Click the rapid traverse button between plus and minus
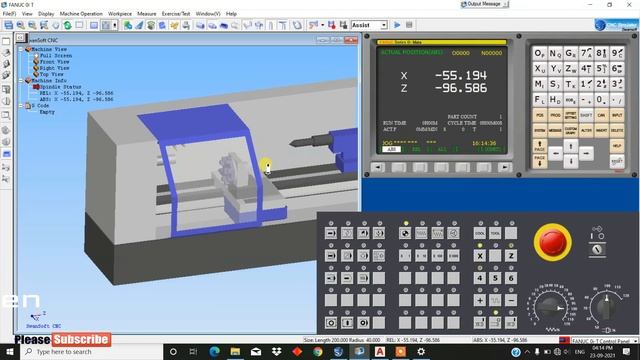Screen dimensions: 640x360 pos(495,300)
